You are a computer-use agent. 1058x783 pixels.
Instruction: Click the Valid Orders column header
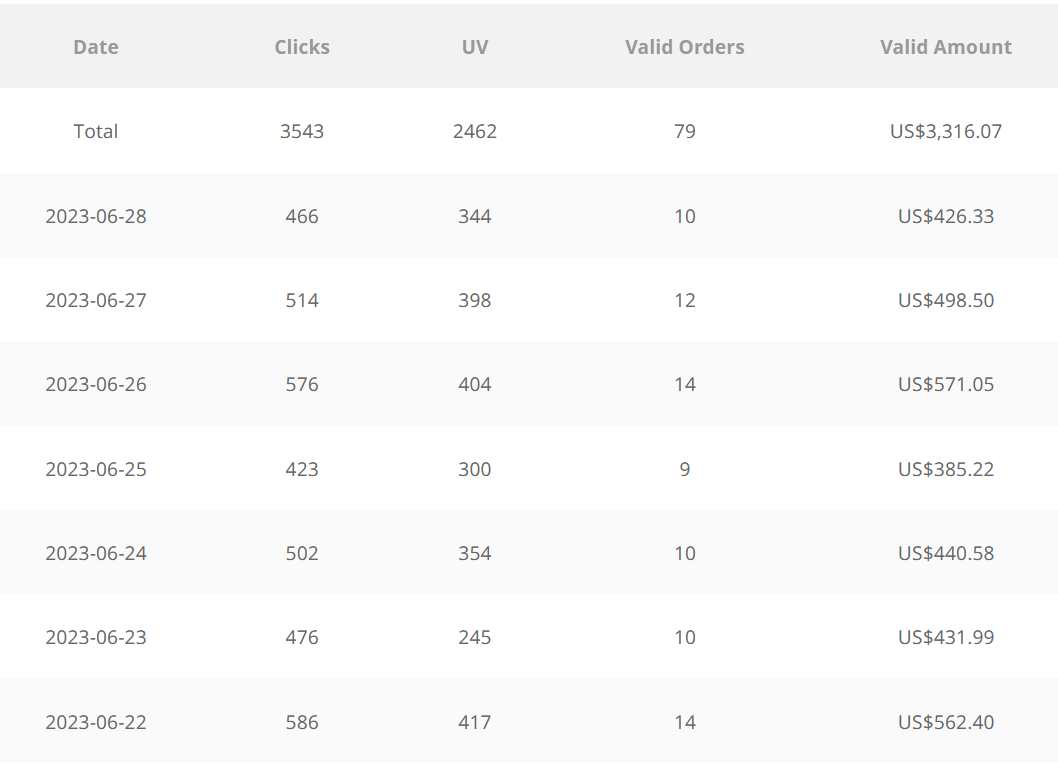coord(684,47)
